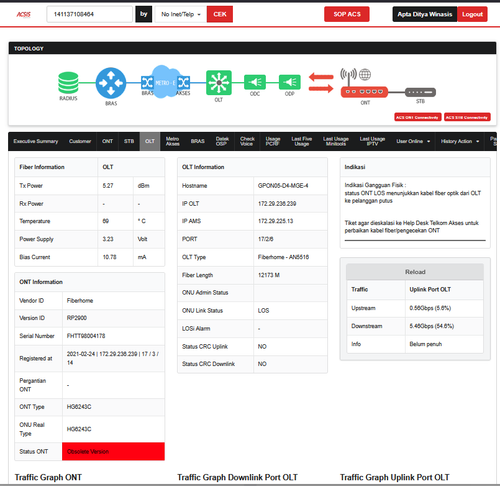This screenshot has width=500, height=486.
Task: Select the BRAS router icon in topology
Action: (111, 83)
